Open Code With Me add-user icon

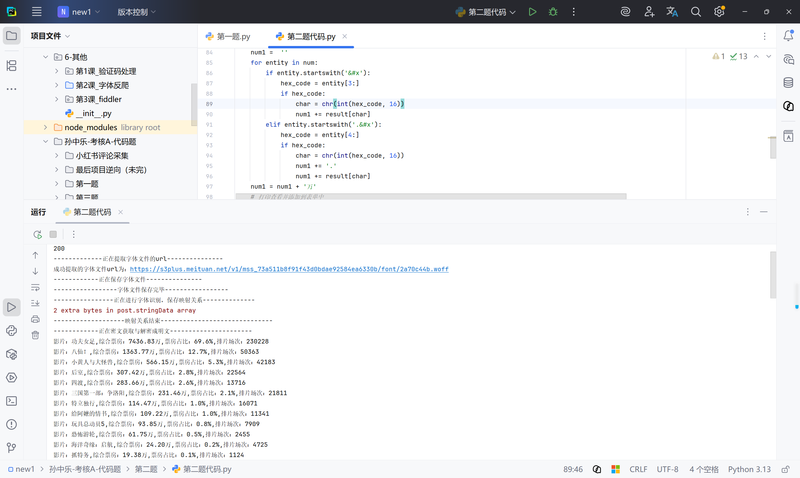pos(649,12)
